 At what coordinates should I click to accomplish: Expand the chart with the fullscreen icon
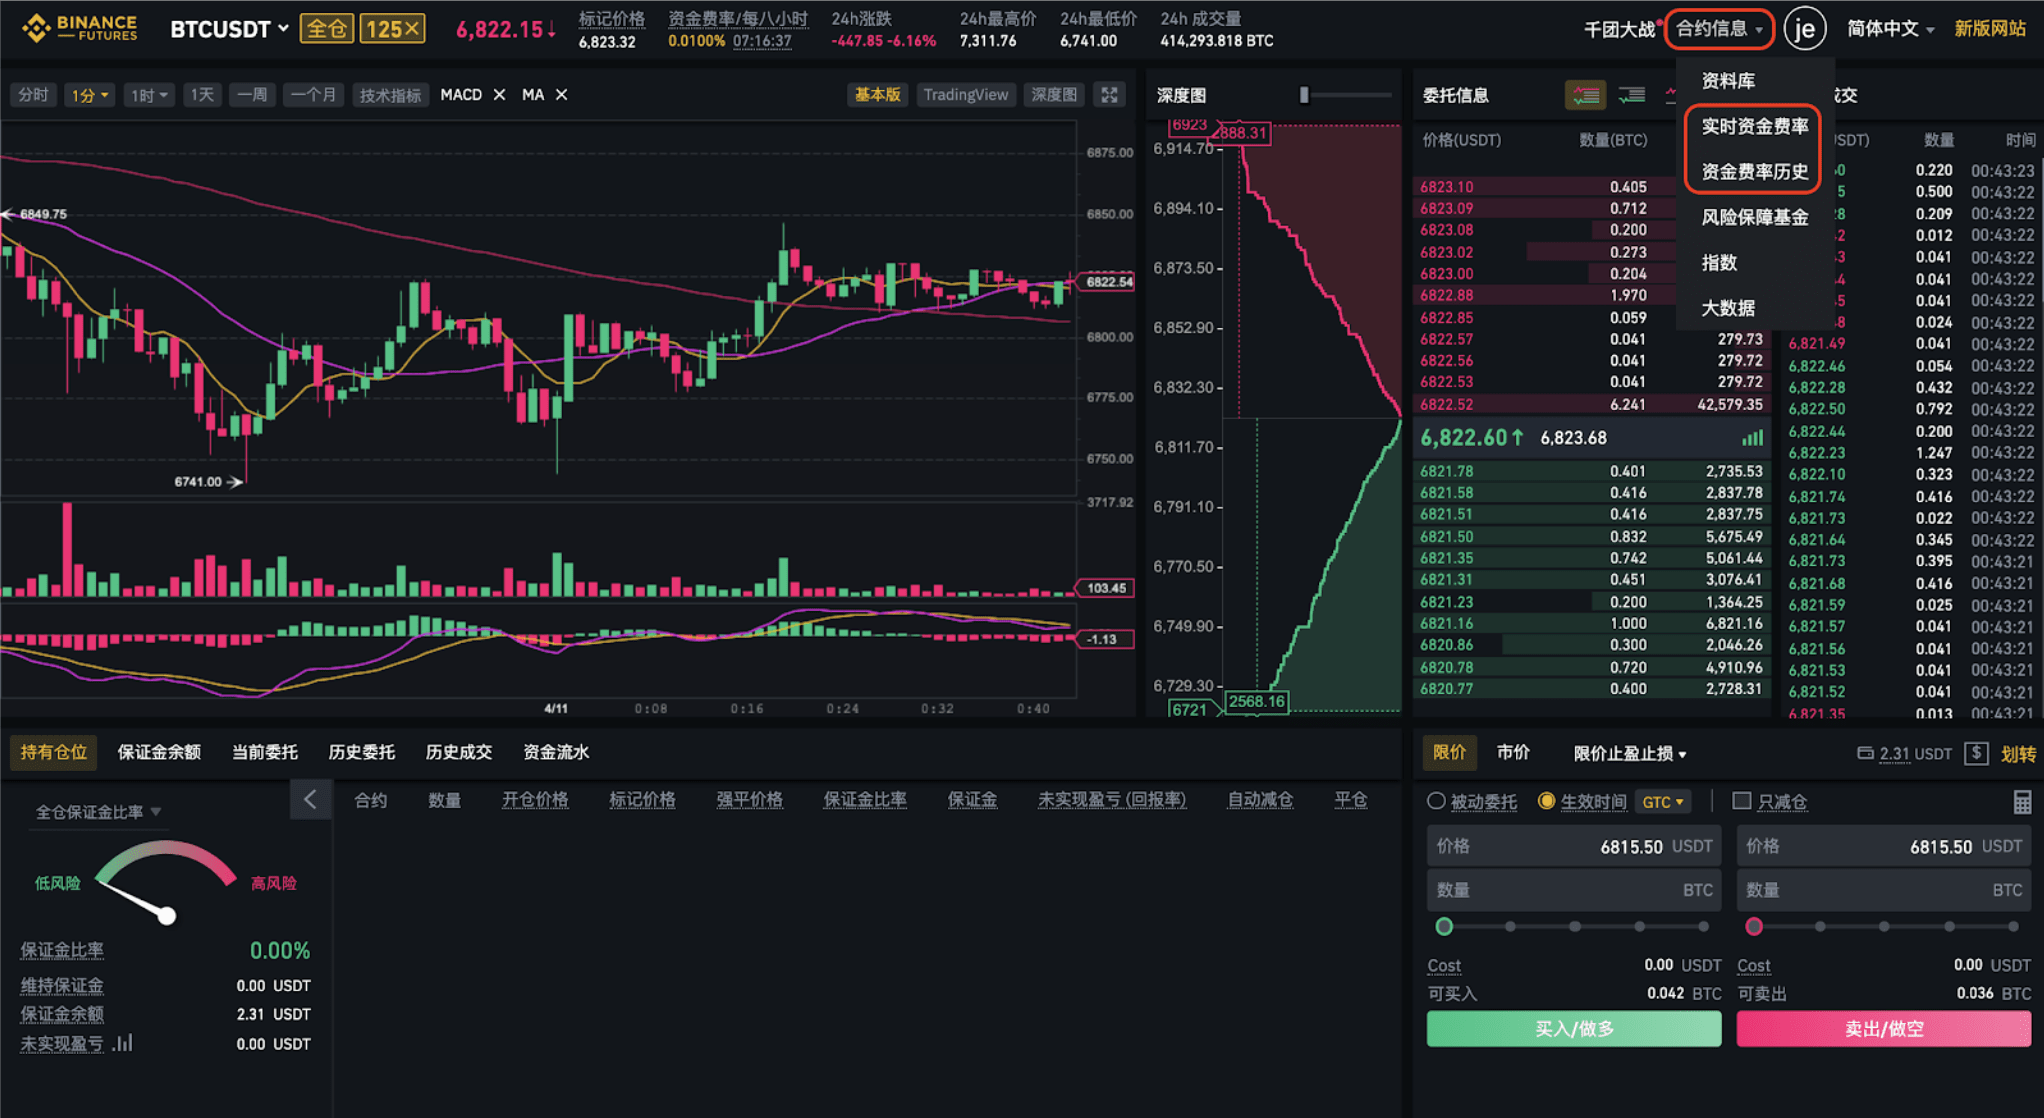tap(1109, 95)
